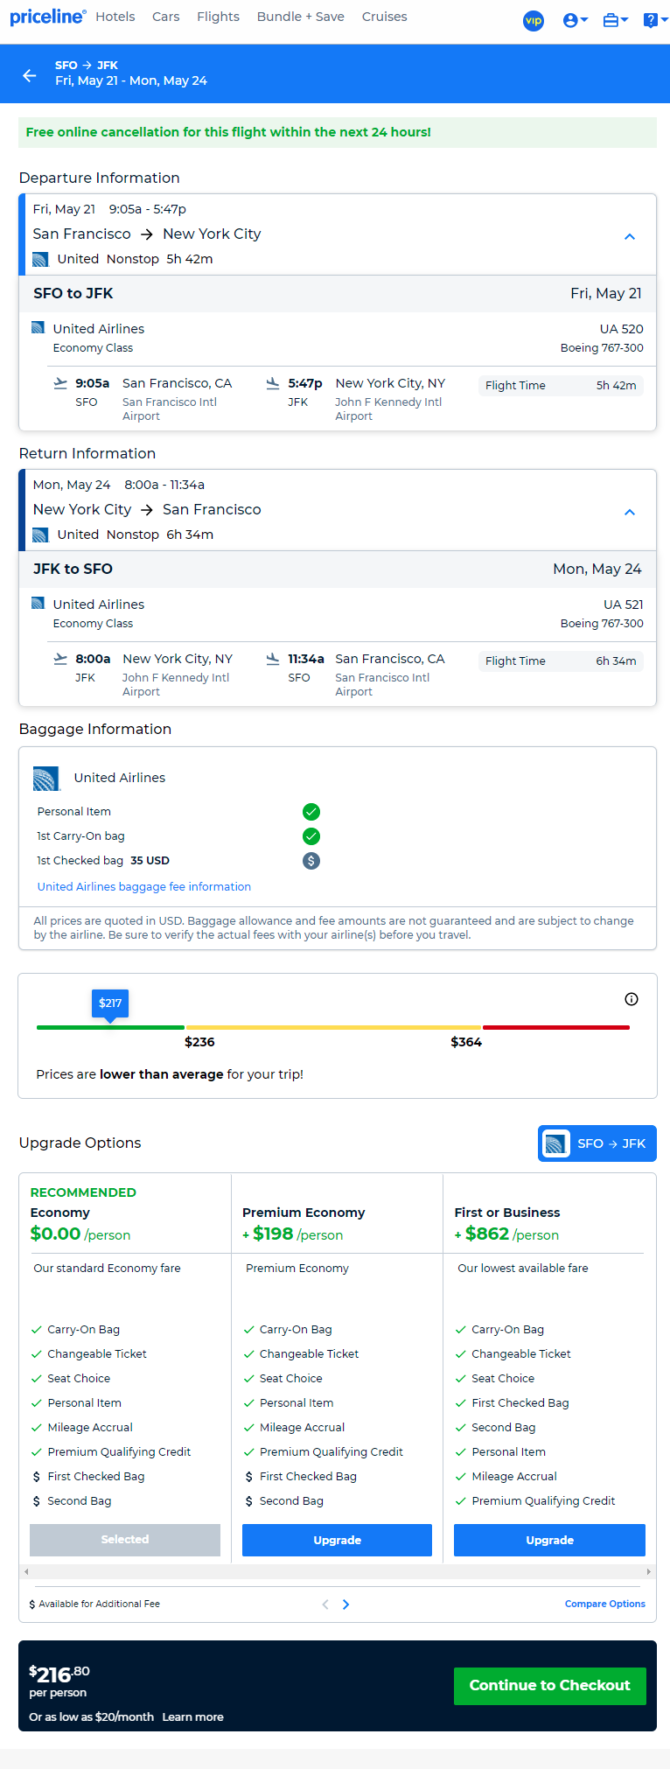Click the VIP badge icon
670x1769 pixels.
pyautogui.click(x=534, y=20)
